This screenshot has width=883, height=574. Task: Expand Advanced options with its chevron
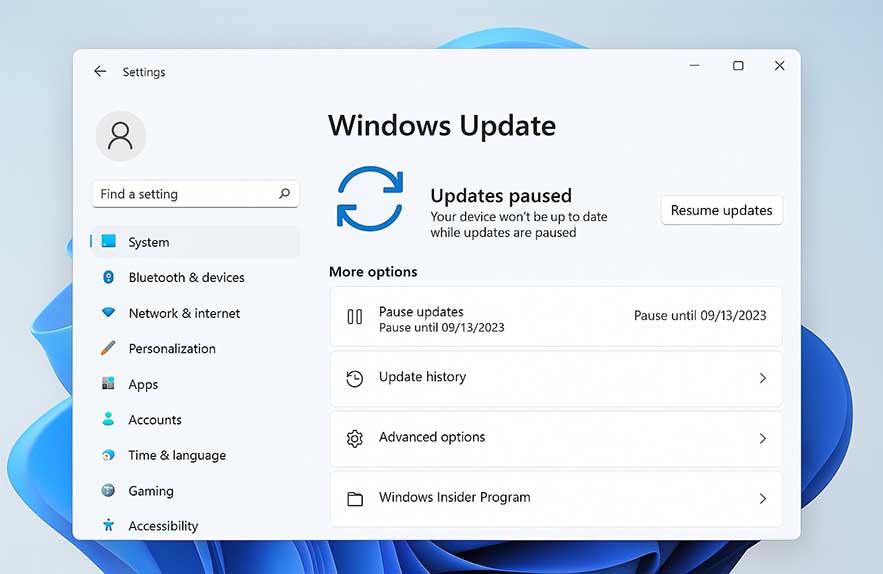tap(762, 438)
